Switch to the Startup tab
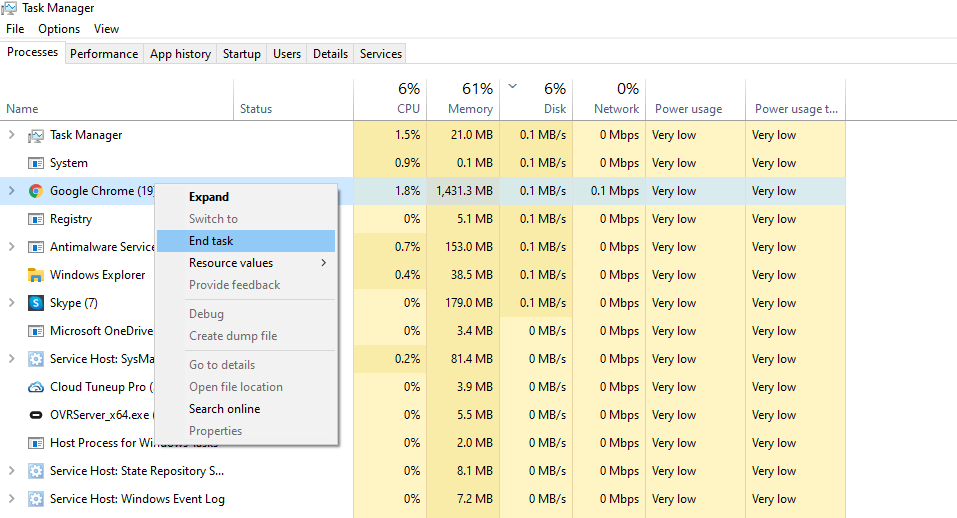Image resolution: width=957 pixels, height=518 pixels. pos(242,54)
